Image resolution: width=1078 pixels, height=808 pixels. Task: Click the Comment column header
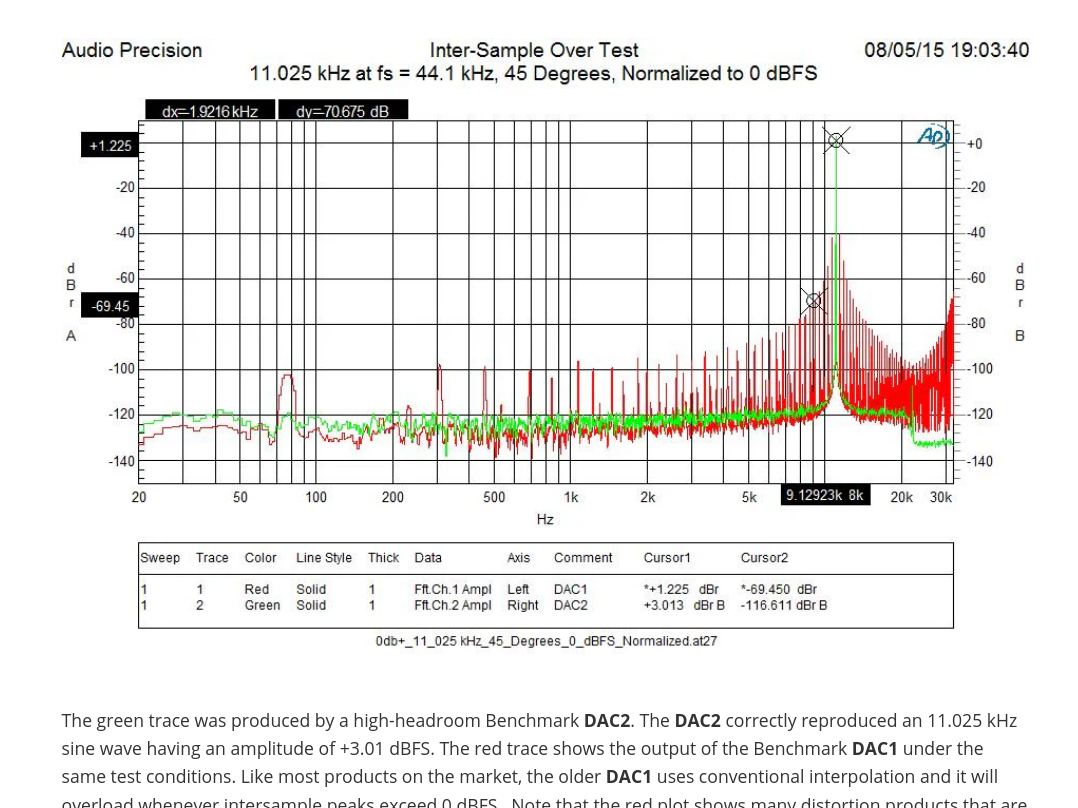tap(583, 558)
